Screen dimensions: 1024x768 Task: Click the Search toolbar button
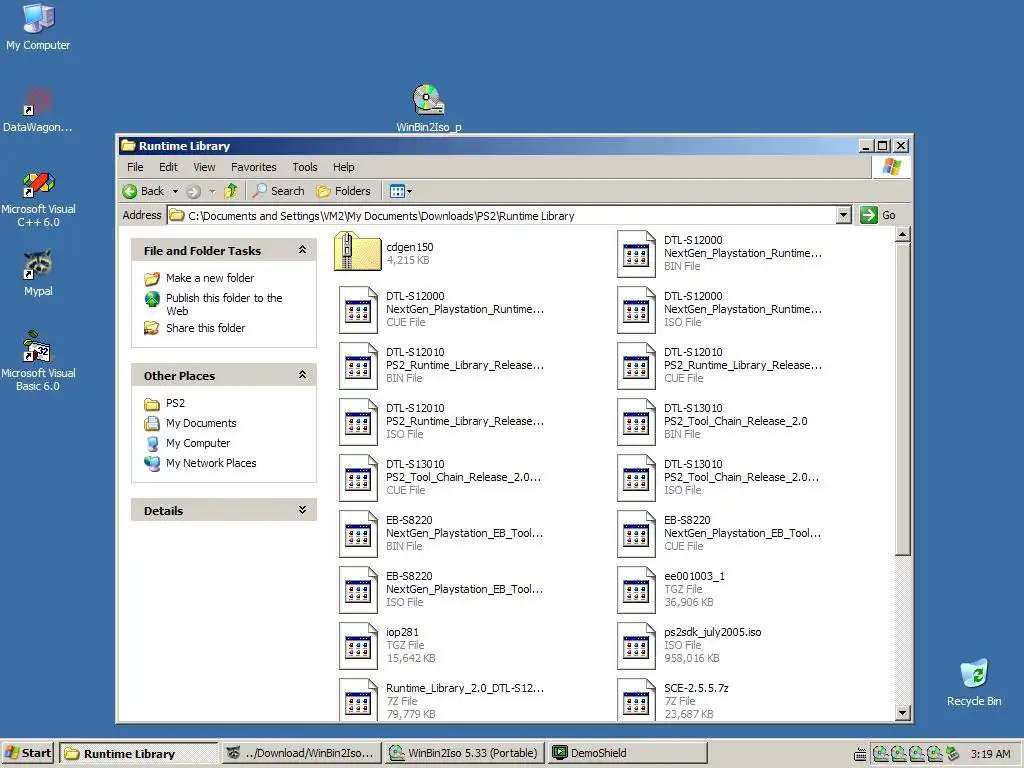pyautogui.click(x=279, y=191)
